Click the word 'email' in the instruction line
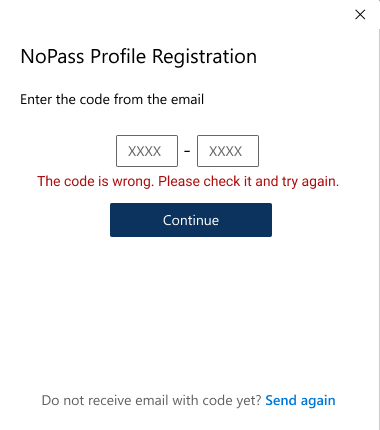The width and height of the screenshot is (380, 430). 187,99
